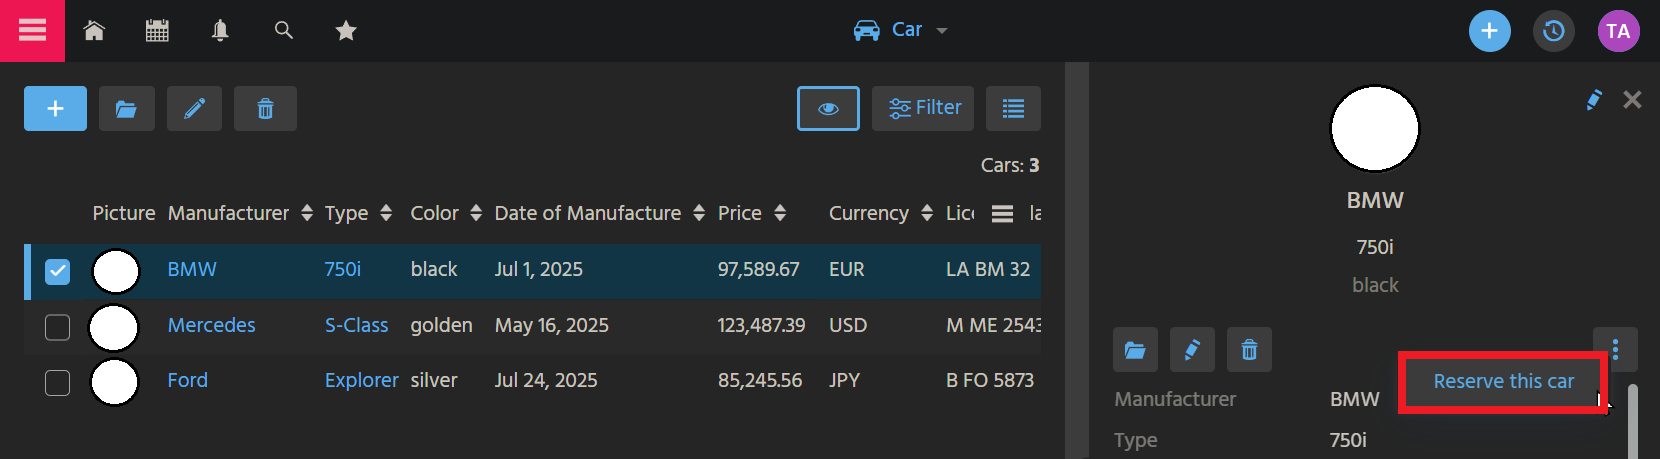Click the TA user avatar

(1618, 31)
